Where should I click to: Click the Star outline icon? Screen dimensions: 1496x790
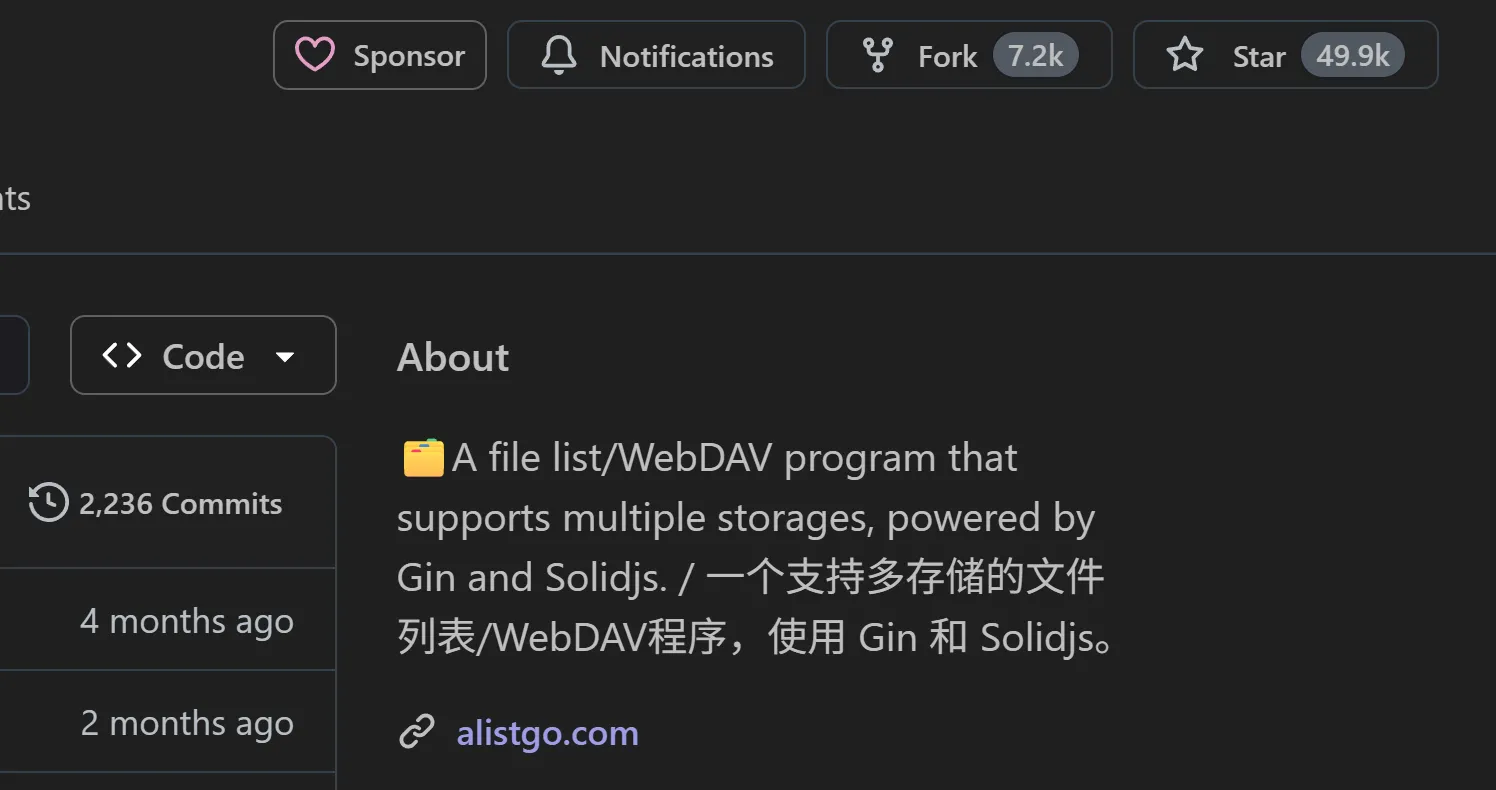pos(1185,55)
